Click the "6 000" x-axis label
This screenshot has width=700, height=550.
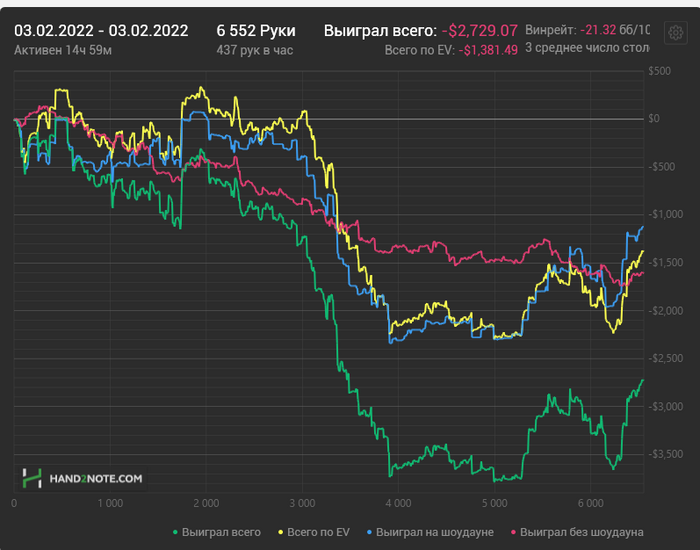pyautogui.click(x=591, y=503)
